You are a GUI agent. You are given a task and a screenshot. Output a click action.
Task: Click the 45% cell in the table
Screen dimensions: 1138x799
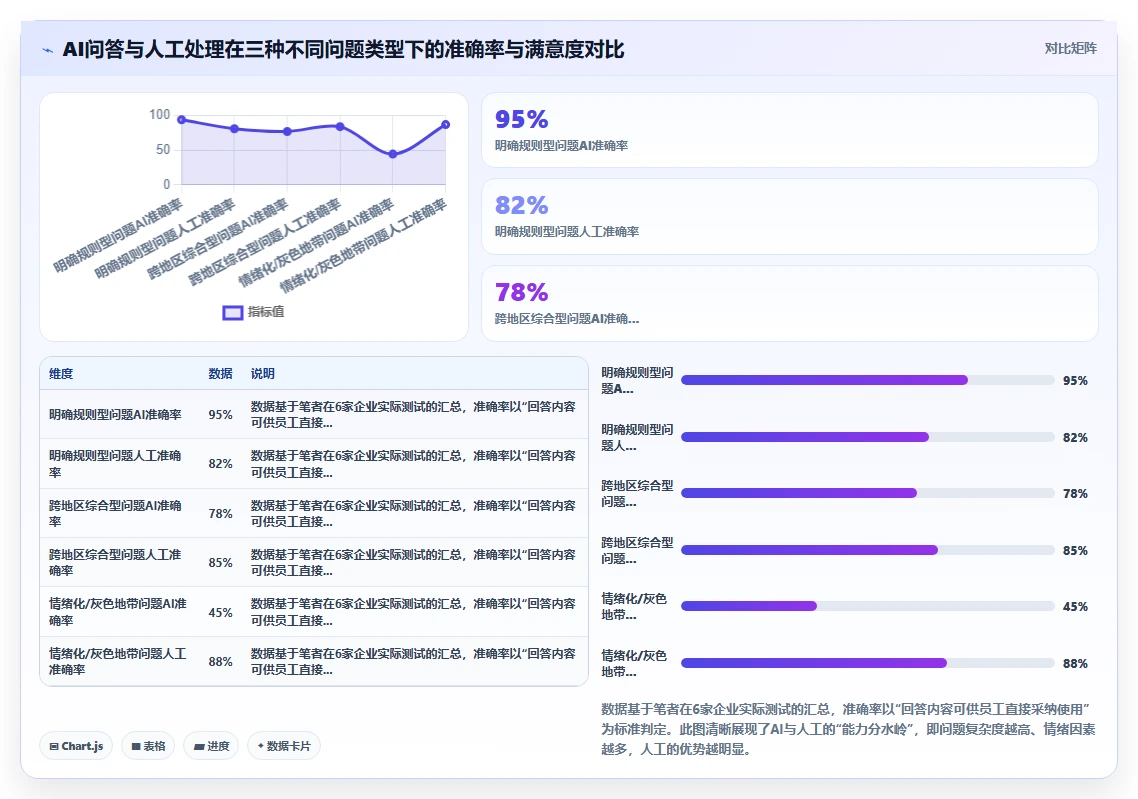tap(221, 612)
